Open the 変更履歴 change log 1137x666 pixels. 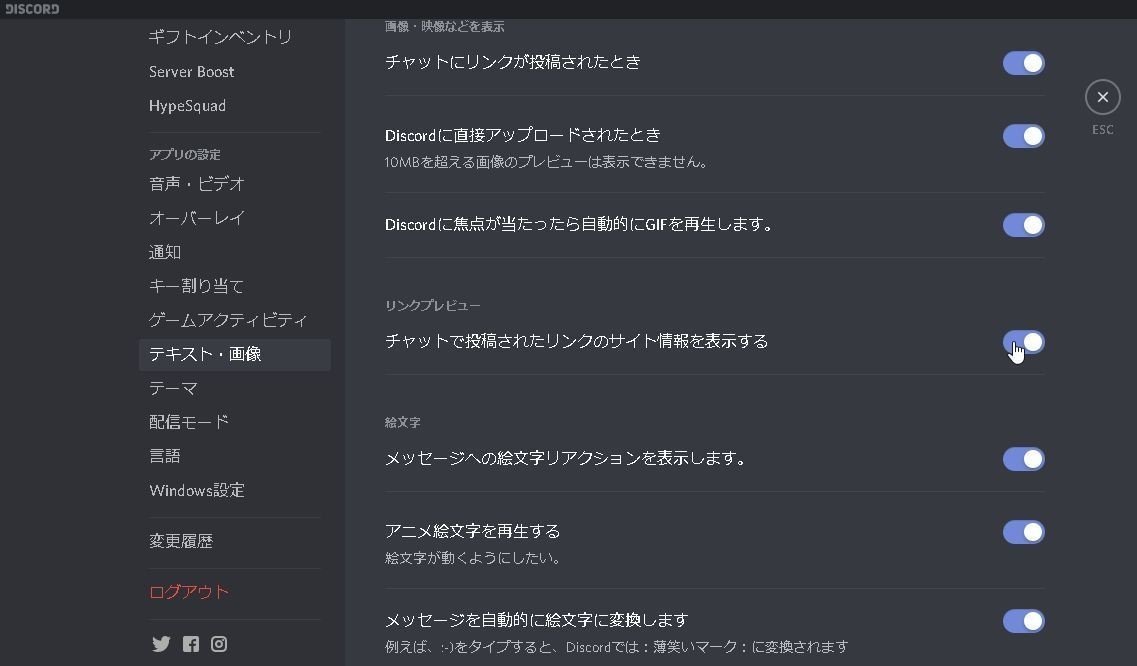click(x=181, y=541)
